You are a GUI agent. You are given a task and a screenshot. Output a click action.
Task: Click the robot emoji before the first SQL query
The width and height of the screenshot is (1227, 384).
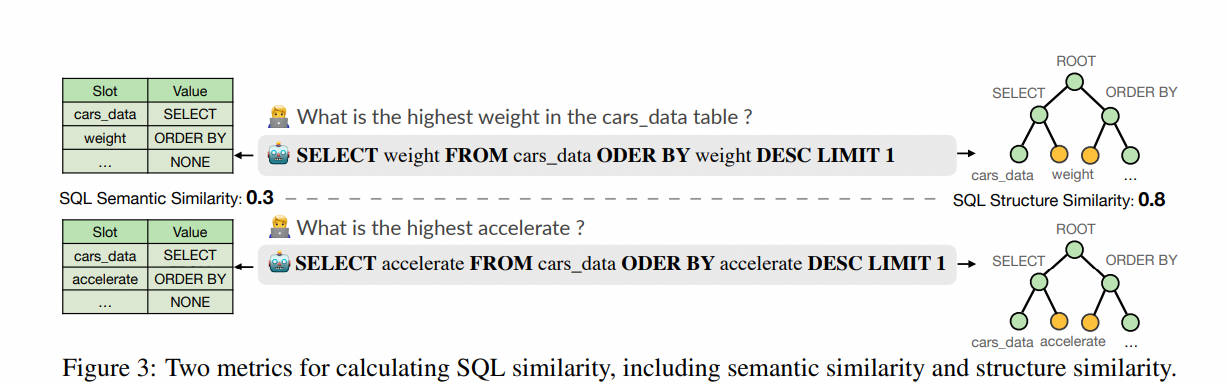[279, 154]
